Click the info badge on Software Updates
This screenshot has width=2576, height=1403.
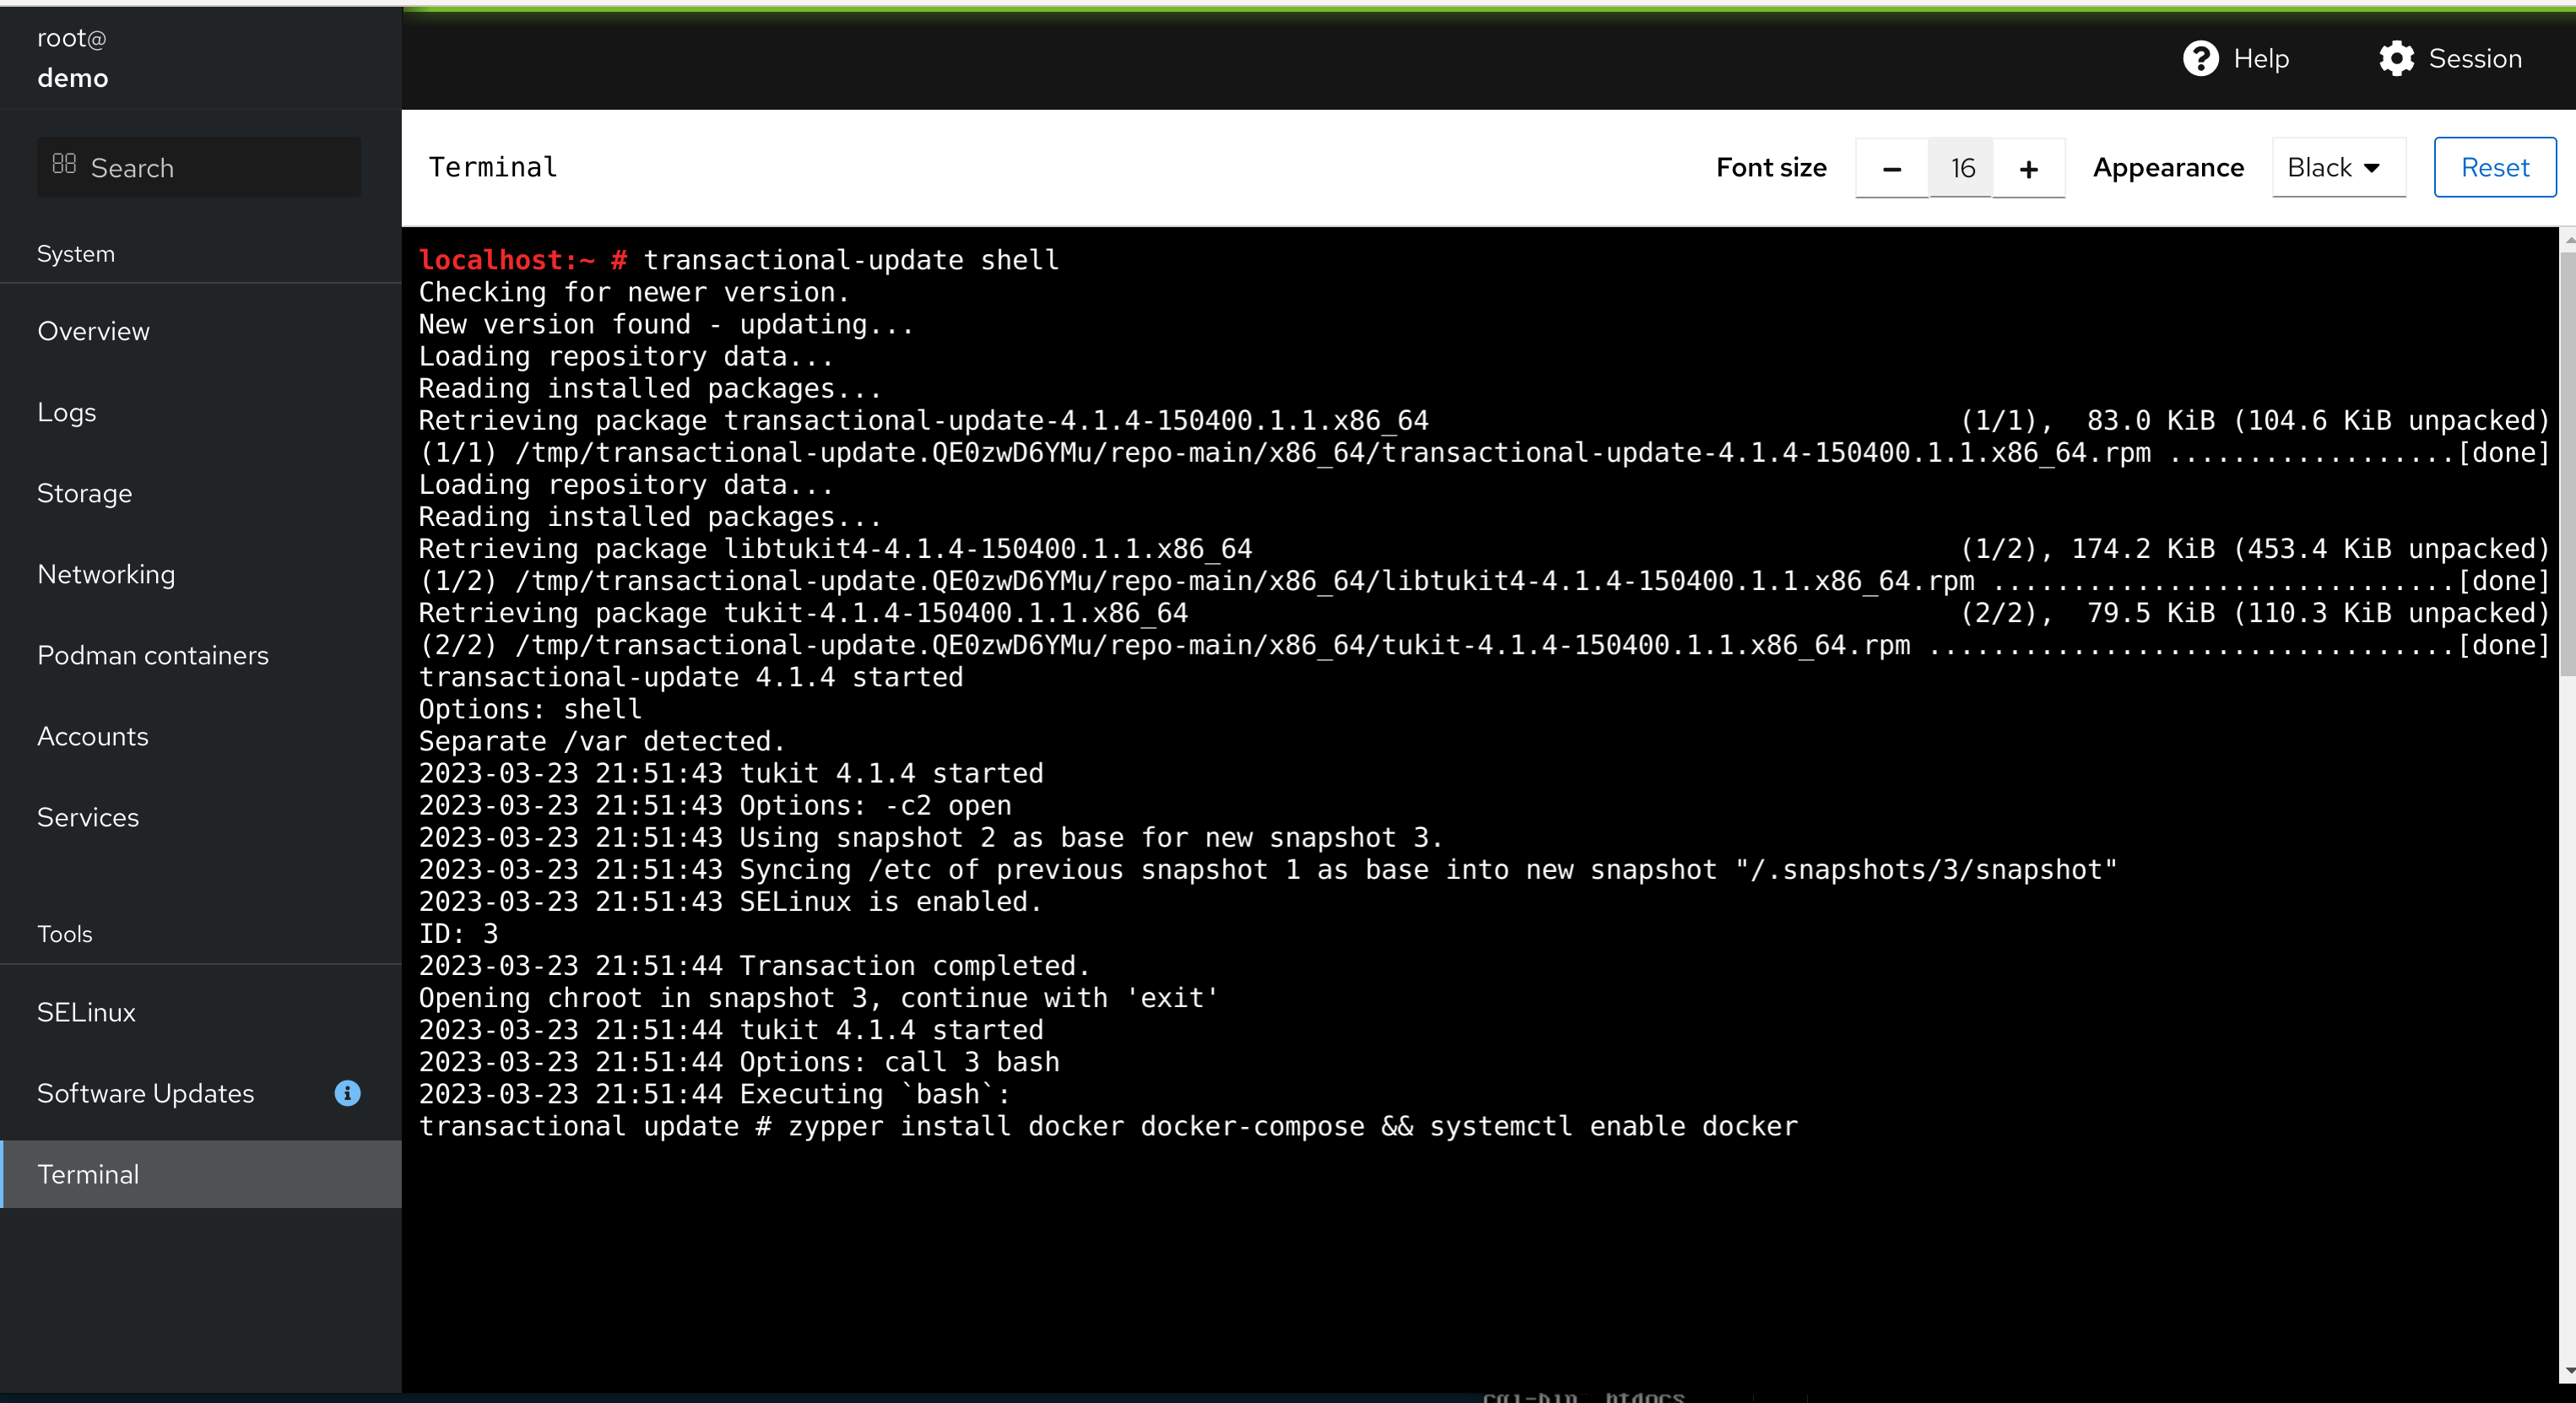tap(347, 1093)
